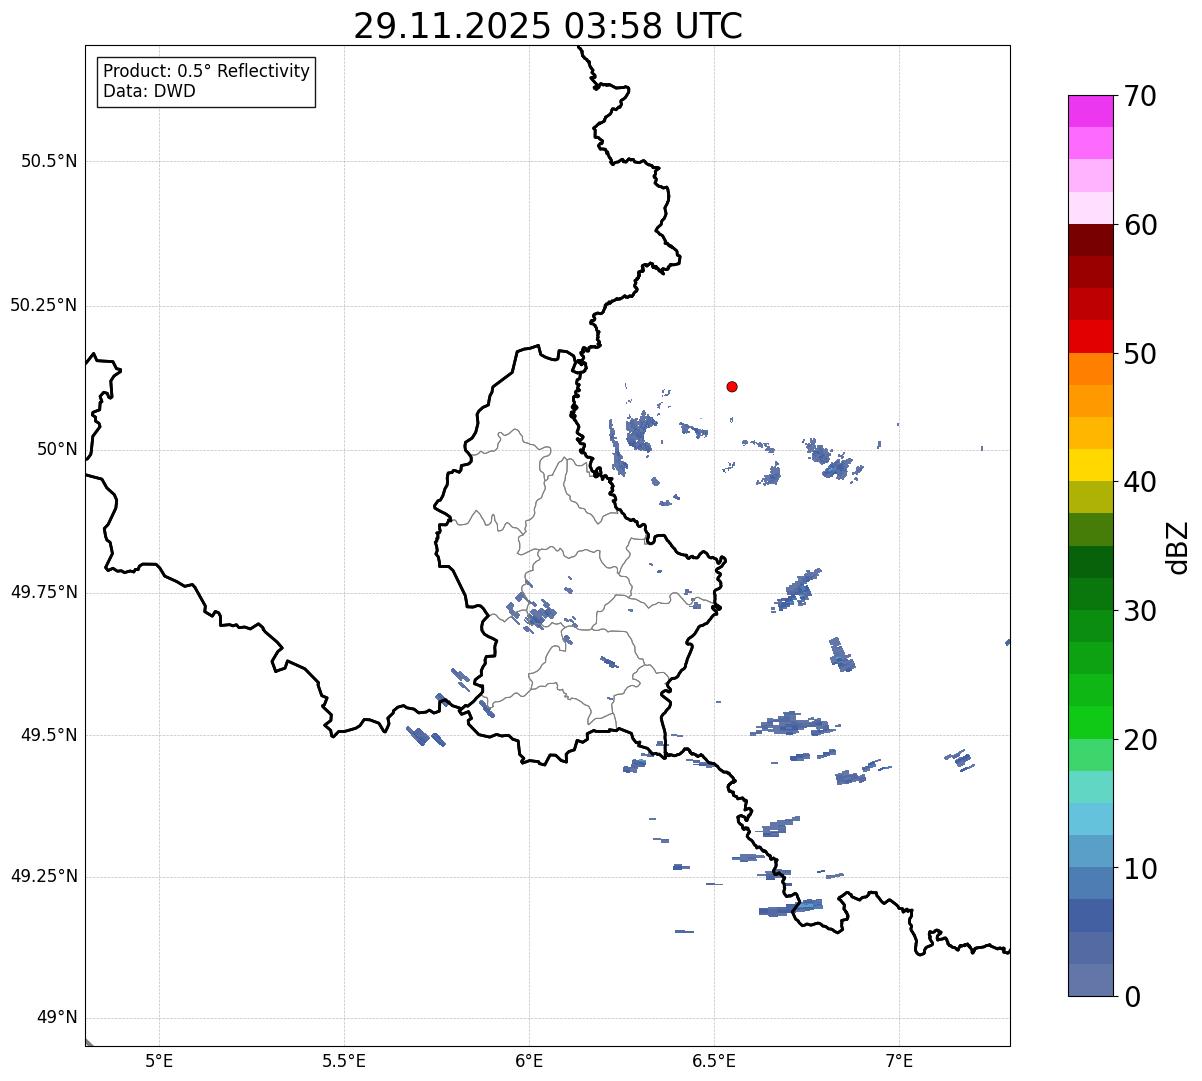Click the "5°E" longitude label

coord(159,1060)
